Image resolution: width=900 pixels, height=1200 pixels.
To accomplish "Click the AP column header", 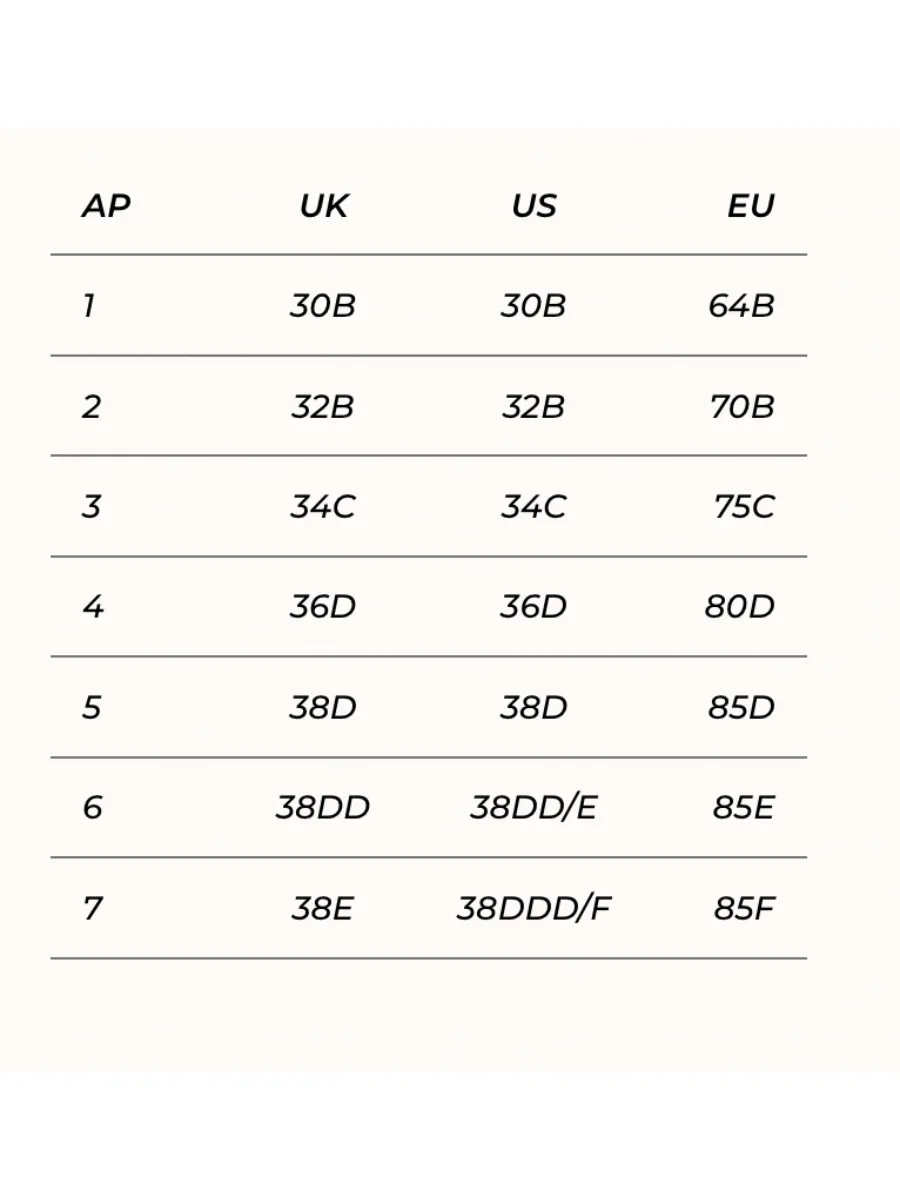I will [106, 206].
